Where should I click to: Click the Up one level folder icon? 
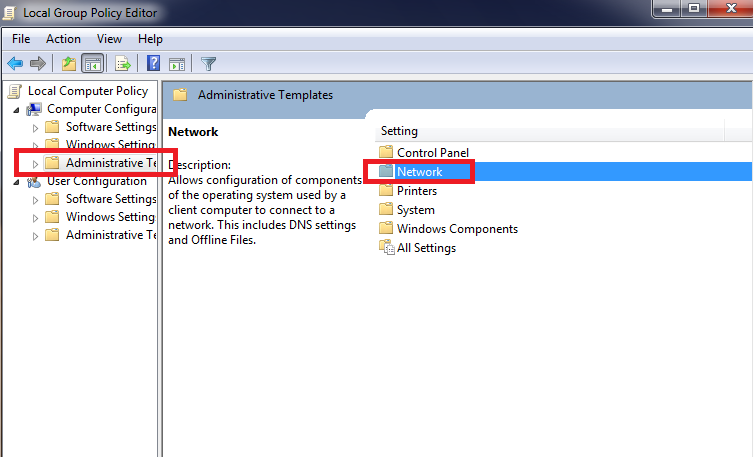(69, 63)
